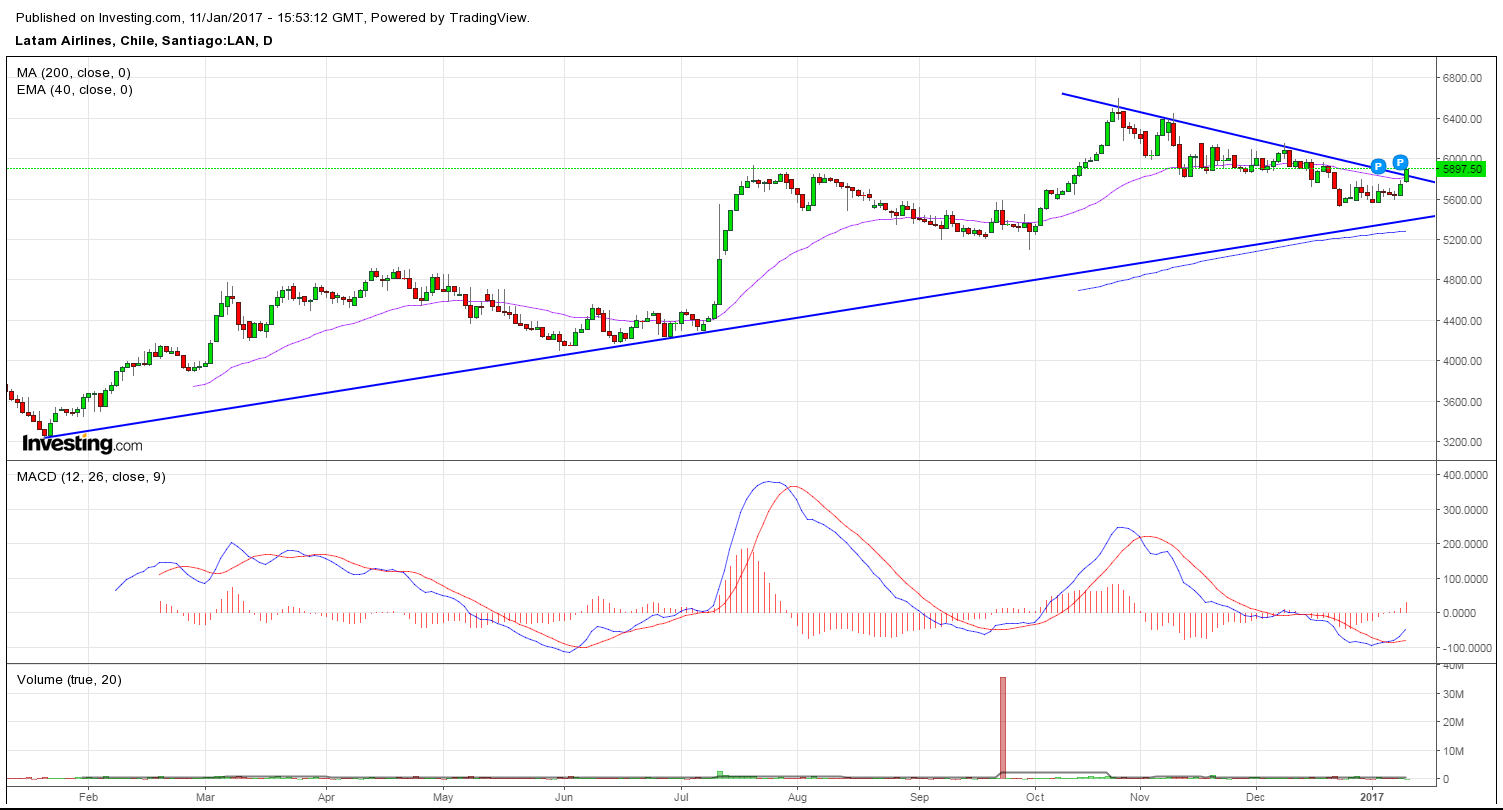Click the Apr label on the time axis
Screen dimensions: 1503x810
326,798
